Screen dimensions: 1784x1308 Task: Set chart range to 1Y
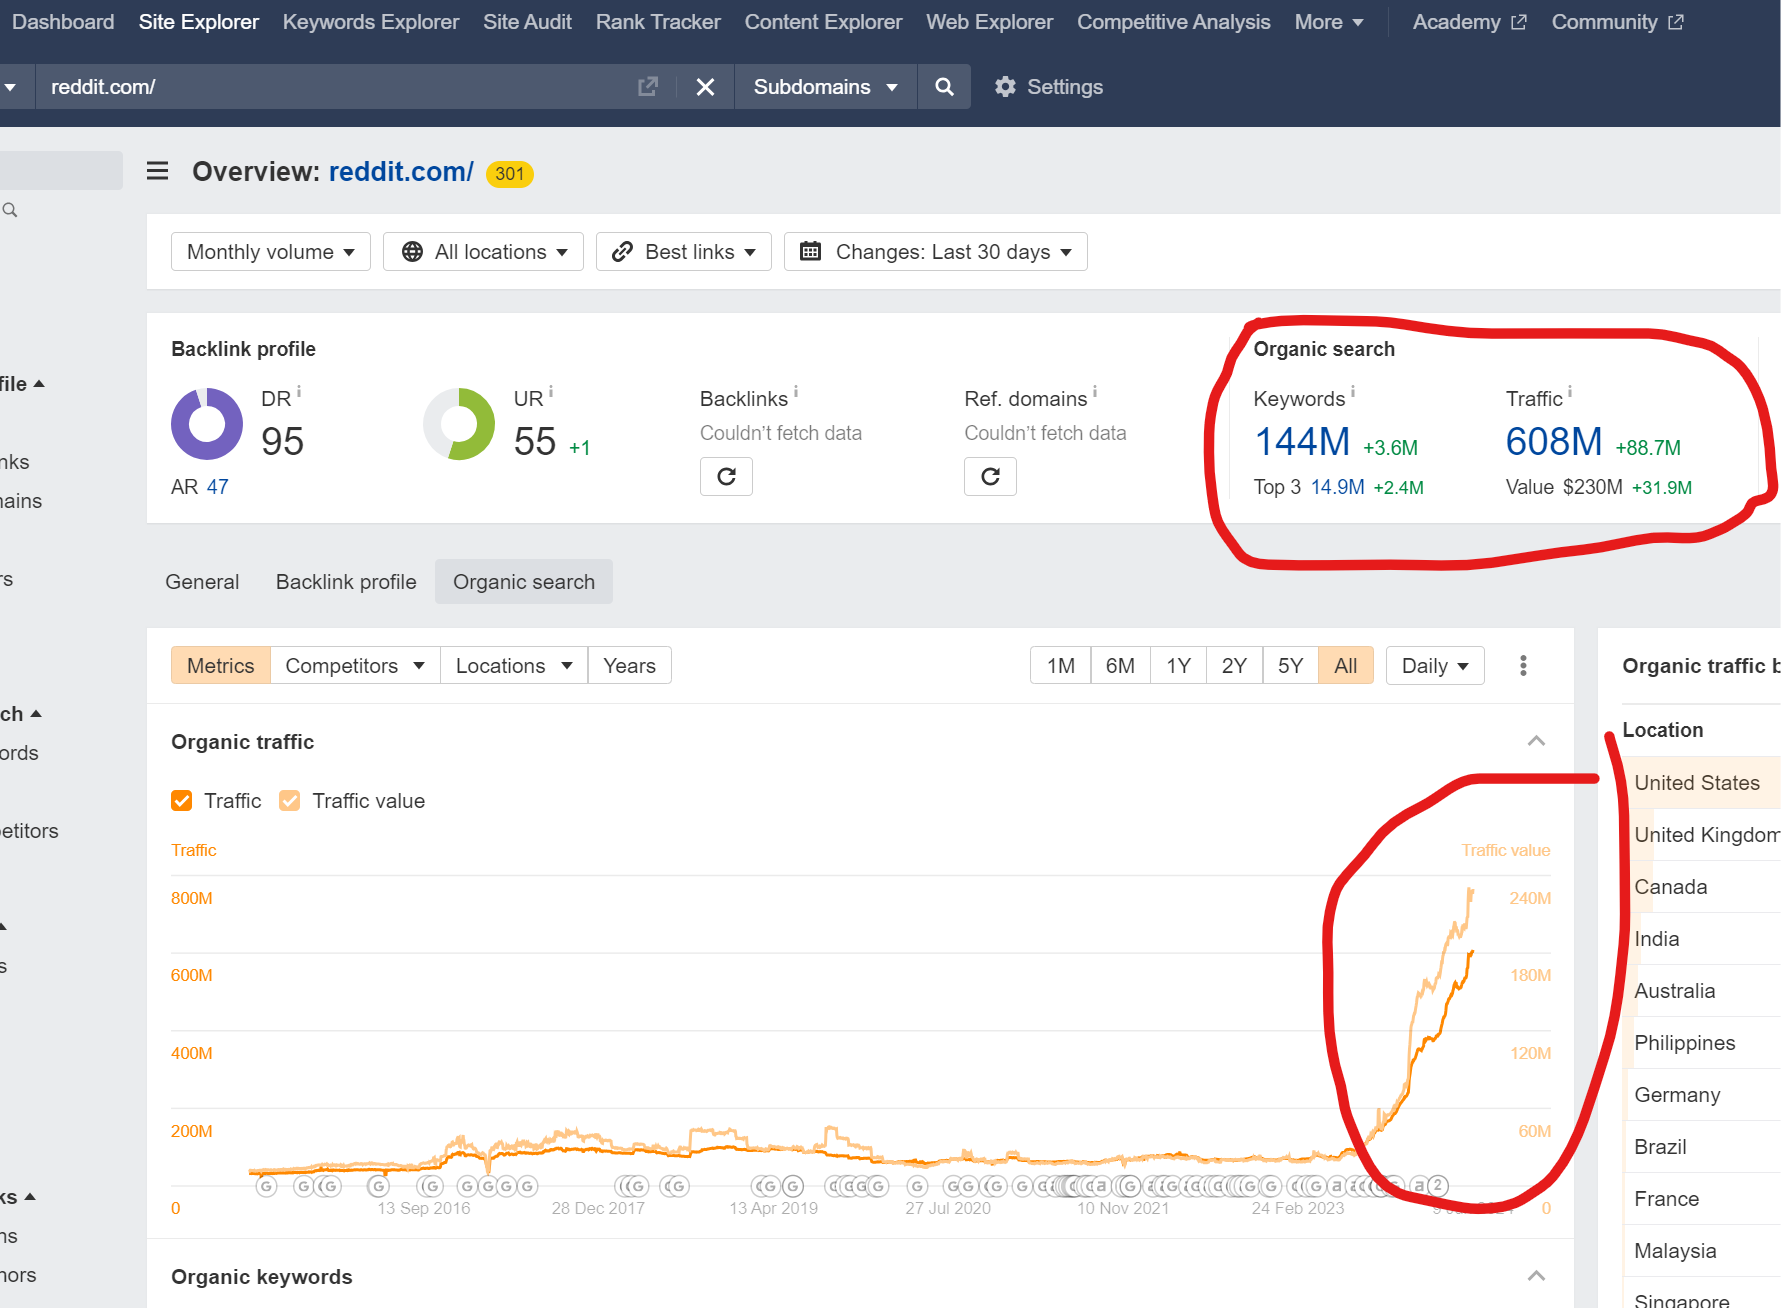click(x=1178, y=666)
